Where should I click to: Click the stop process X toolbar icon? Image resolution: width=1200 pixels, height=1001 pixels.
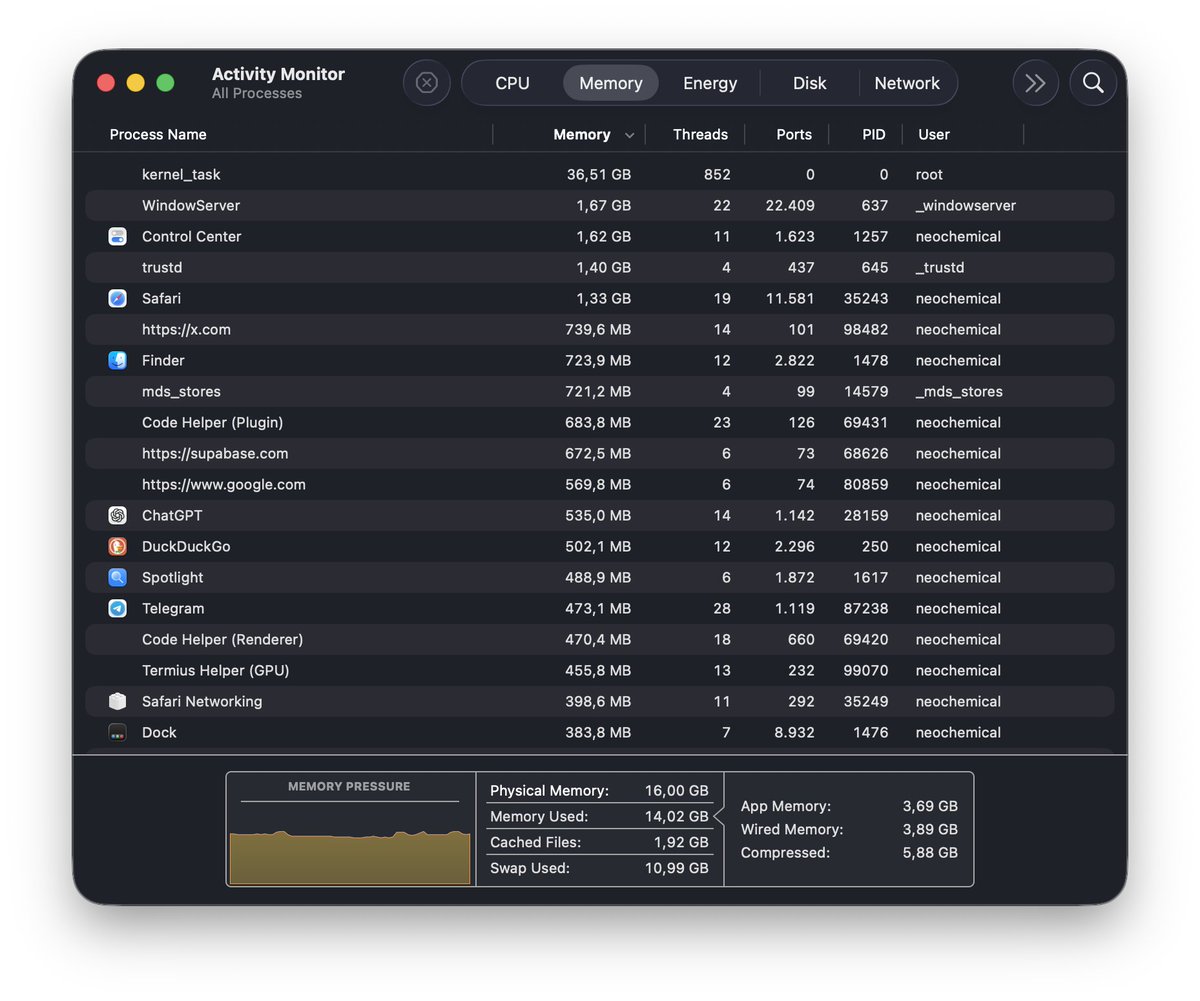(x=427, y=83)
